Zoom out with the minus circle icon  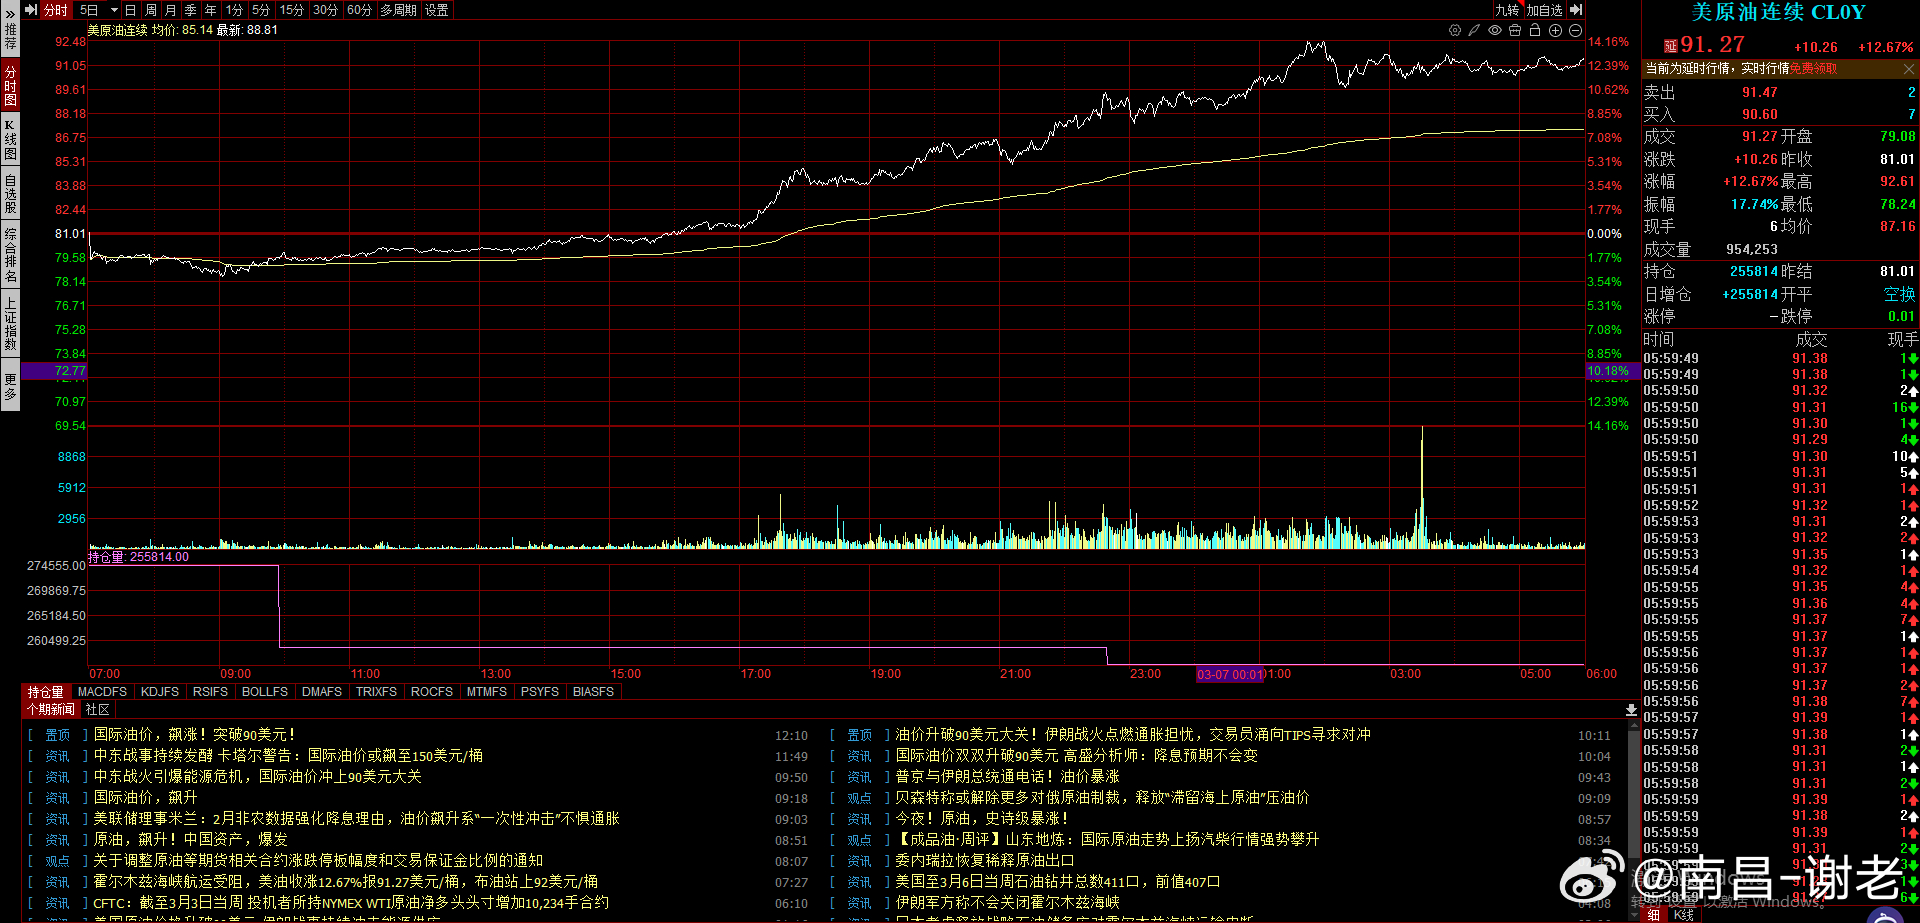1575,31
